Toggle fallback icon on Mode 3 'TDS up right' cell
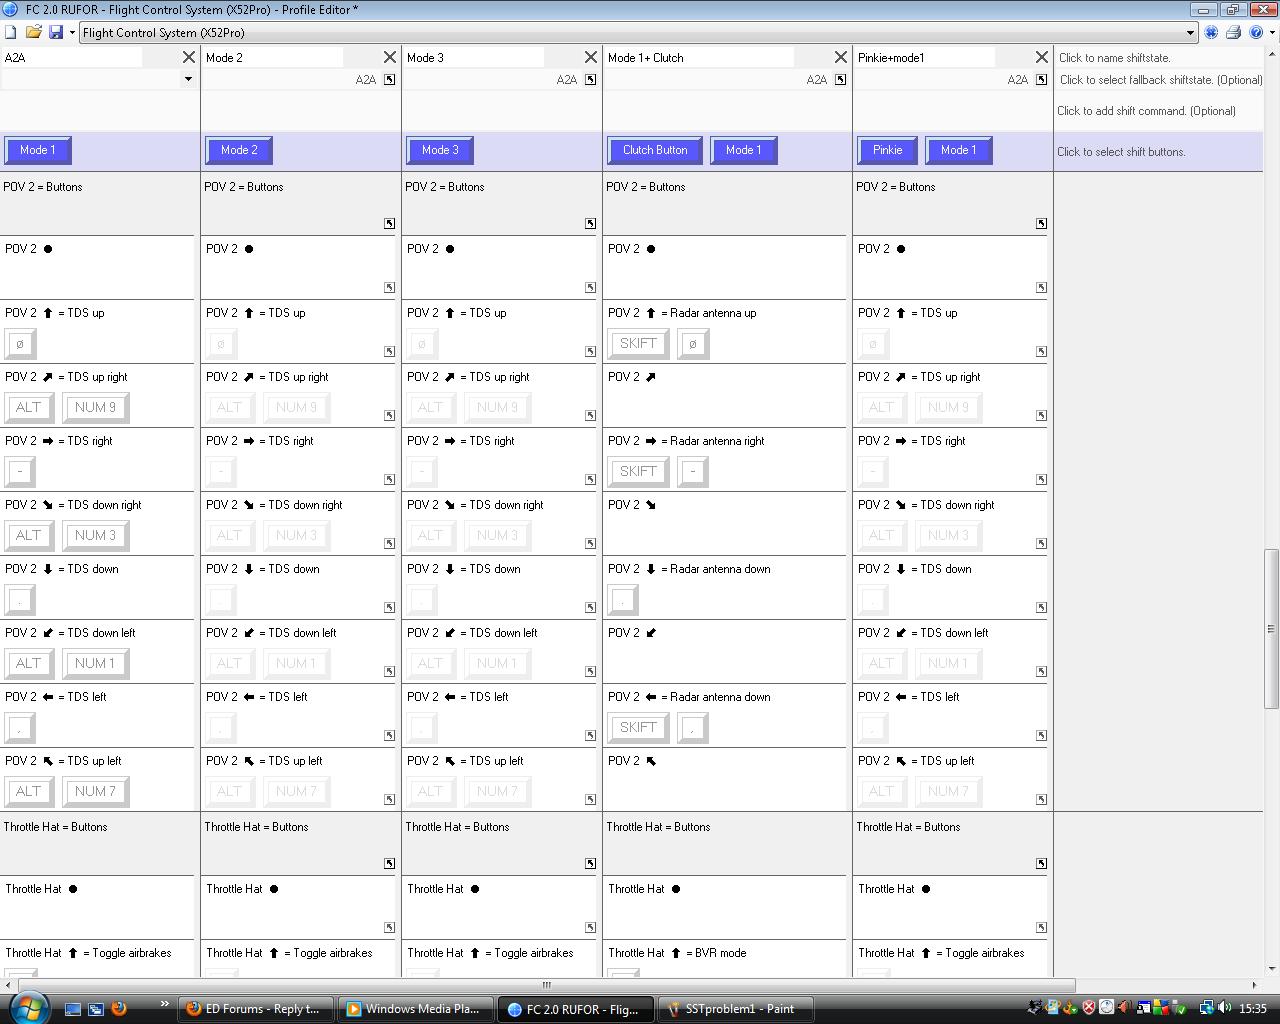This screenshot has width=1280, height=1024. coord(590,415)
